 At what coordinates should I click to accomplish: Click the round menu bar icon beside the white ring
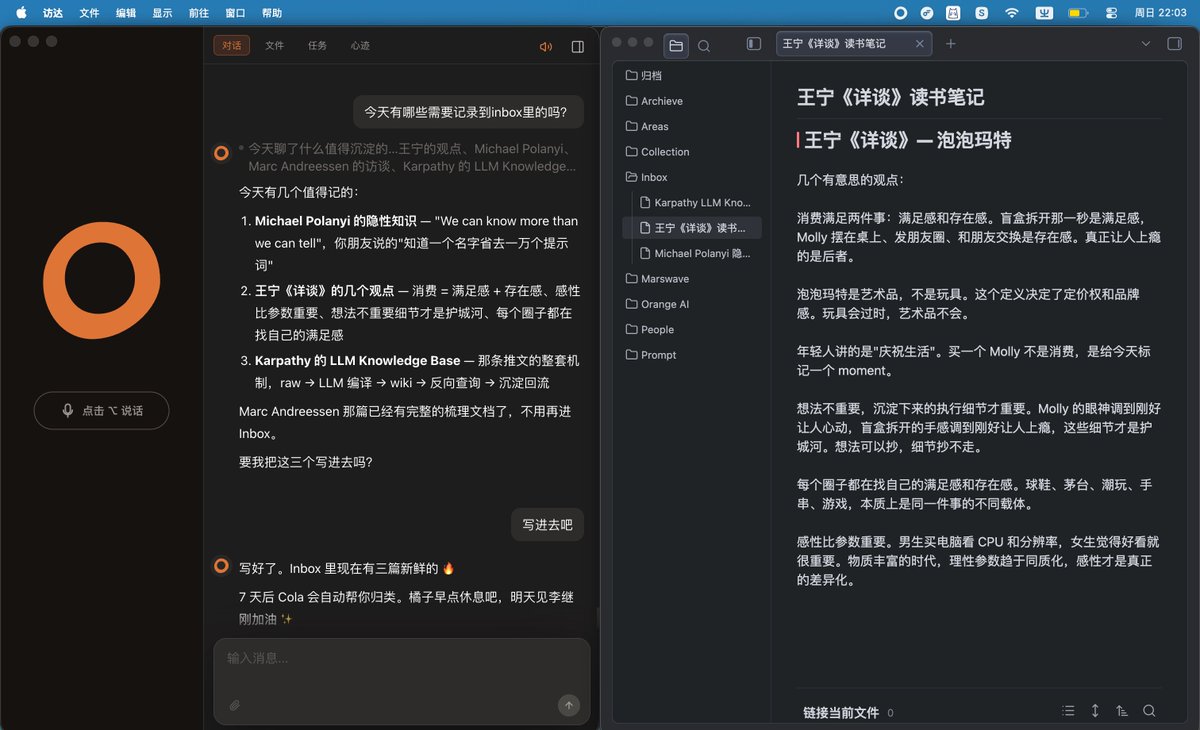click(x=927, y=13)
